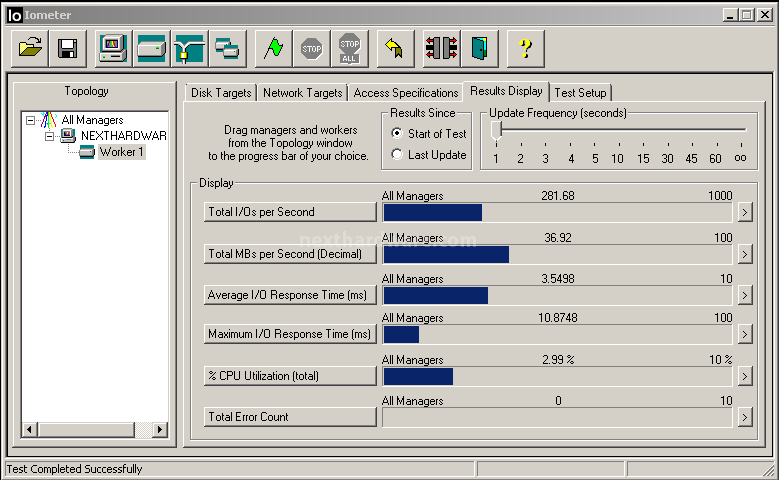Open About Iometer question mark icon
The image size is (779, 480).
(x=525, y=49)
